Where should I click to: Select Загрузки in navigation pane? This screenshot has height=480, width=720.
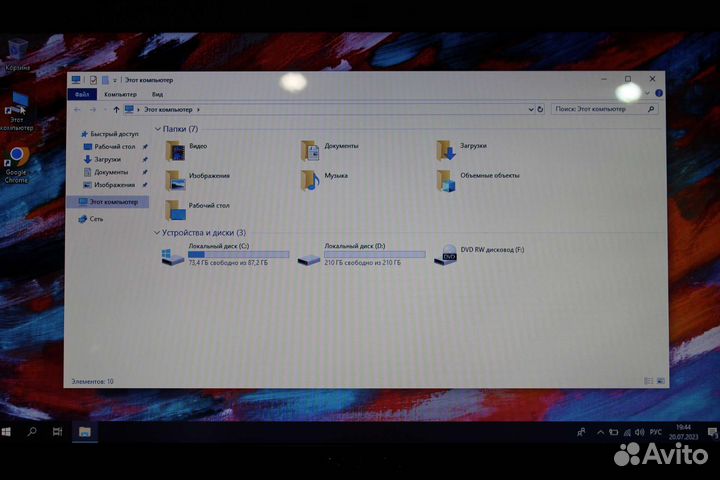(x=102, y=159)
